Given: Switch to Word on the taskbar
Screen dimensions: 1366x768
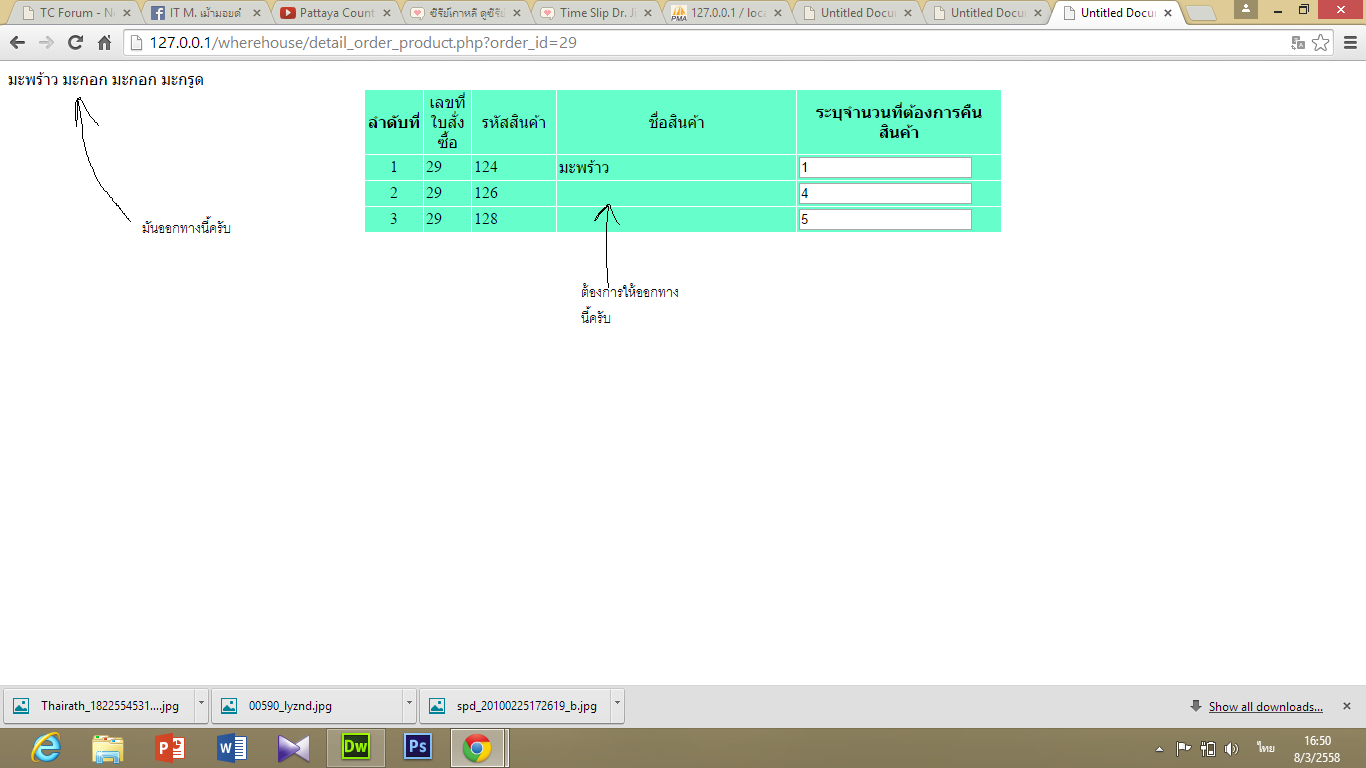Looking at the screenshot, I should point(232,747).
